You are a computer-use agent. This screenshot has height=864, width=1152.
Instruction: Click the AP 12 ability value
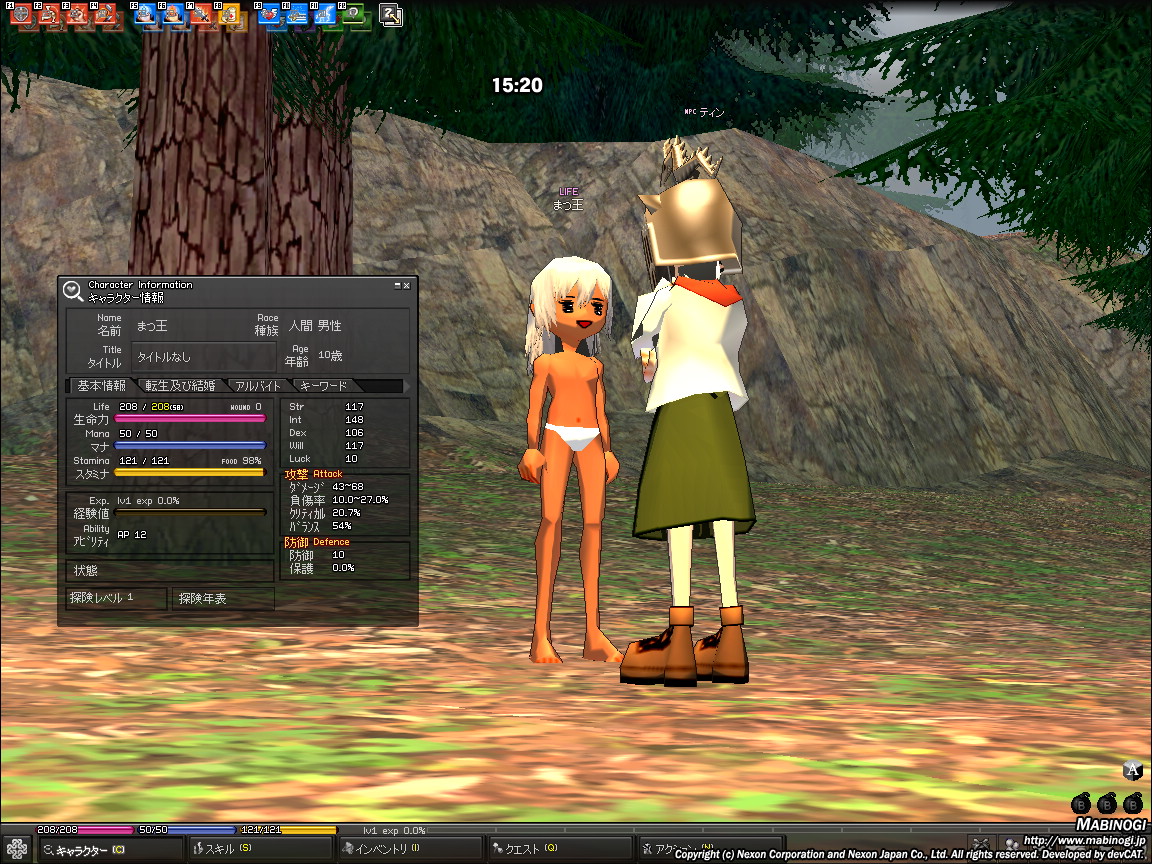pos(132,535)
